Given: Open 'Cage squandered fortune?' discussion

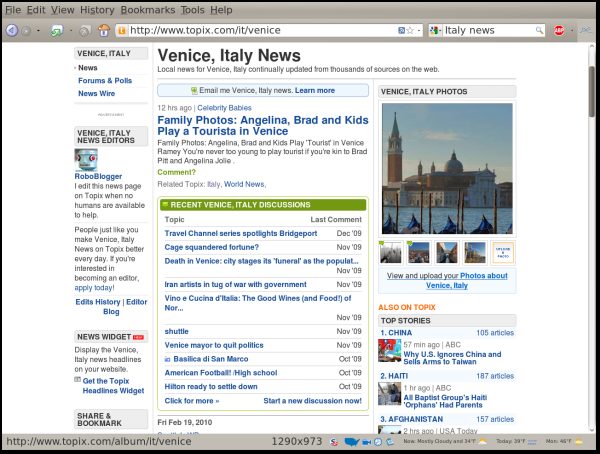Looking at the screenshot, I should [x=212, y=247].
